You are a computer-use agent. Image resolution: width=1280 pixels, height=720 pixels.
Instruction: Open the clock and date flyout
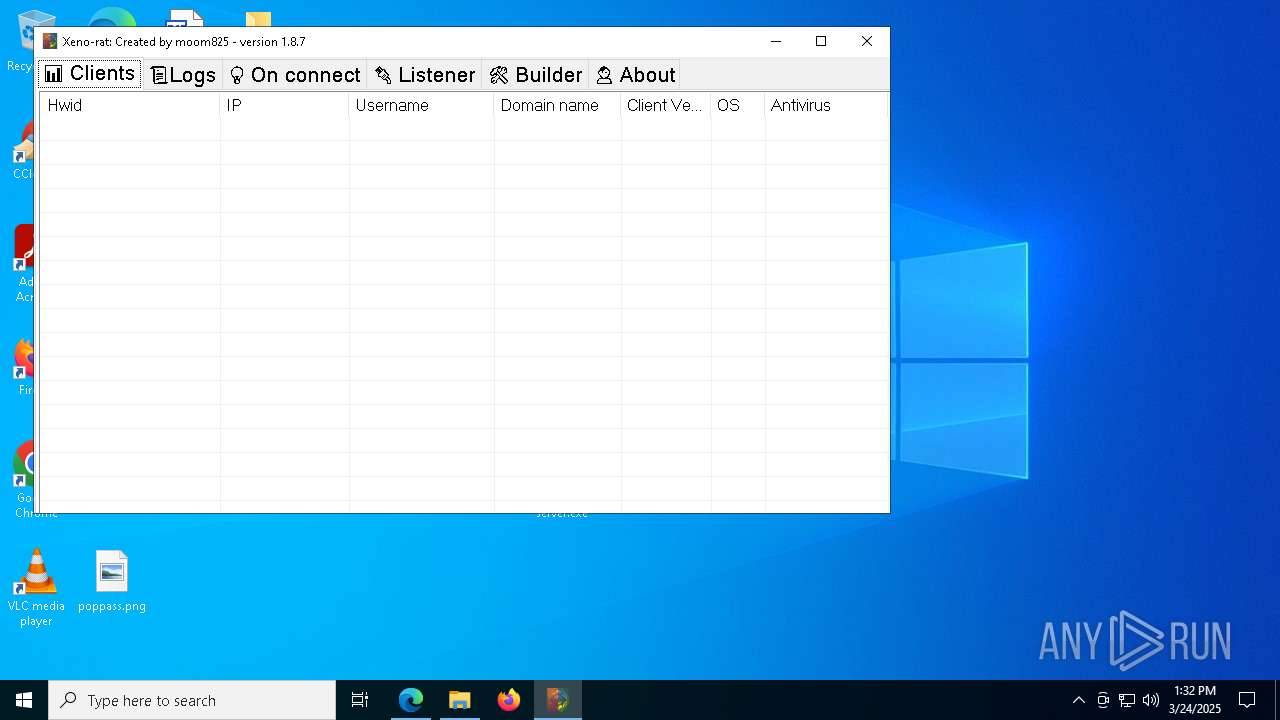(x=1195, y=700)
